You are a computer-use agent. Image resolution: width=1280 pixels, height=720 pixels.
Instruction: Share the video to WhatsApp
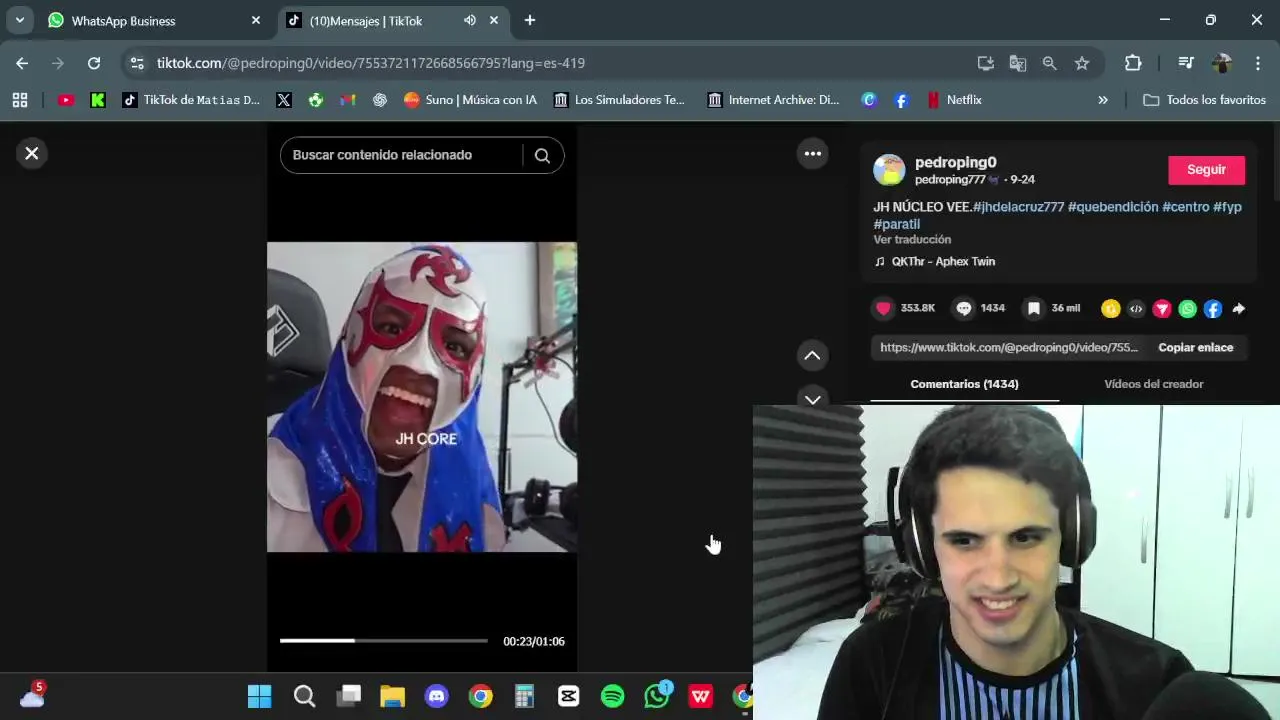pos(1188,309)
